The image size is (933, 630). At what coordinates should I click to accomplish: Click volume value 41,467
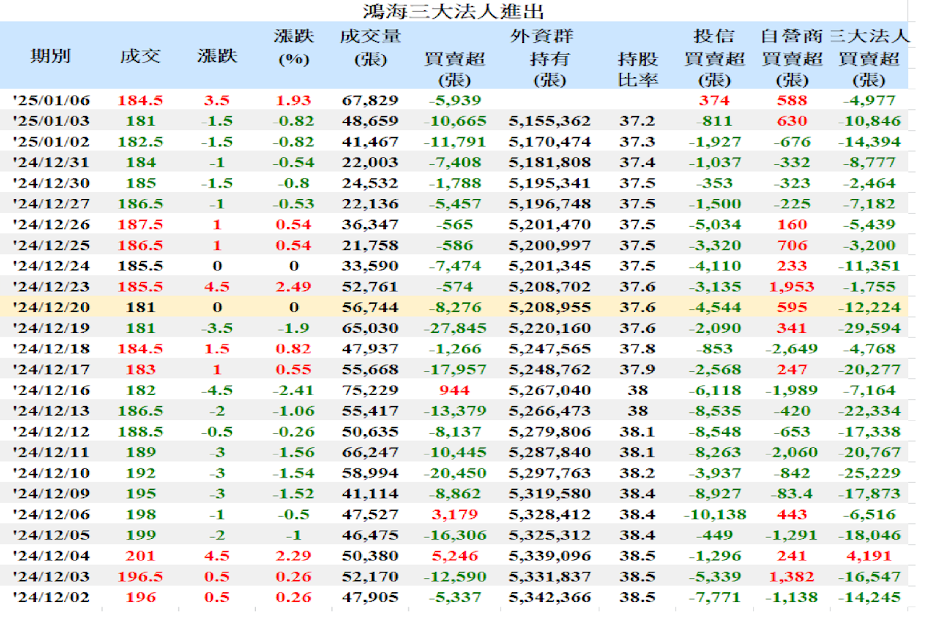click(370, 142)
